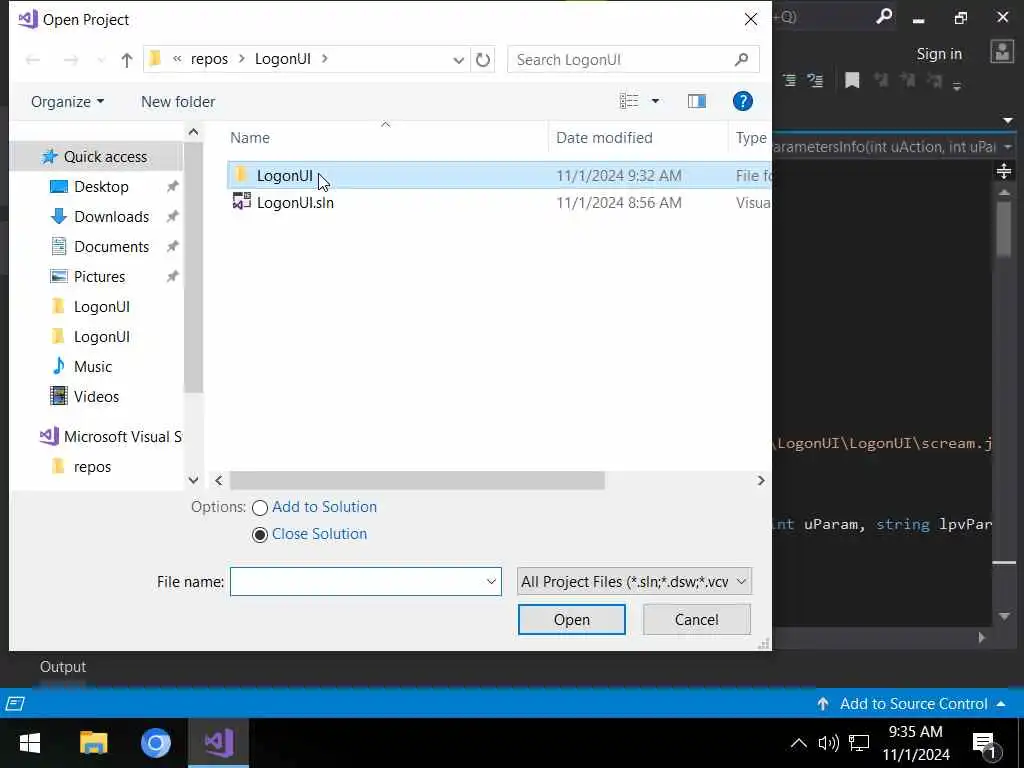
Task: Expand the recent locations dropdown arrow
Action: 101,60
